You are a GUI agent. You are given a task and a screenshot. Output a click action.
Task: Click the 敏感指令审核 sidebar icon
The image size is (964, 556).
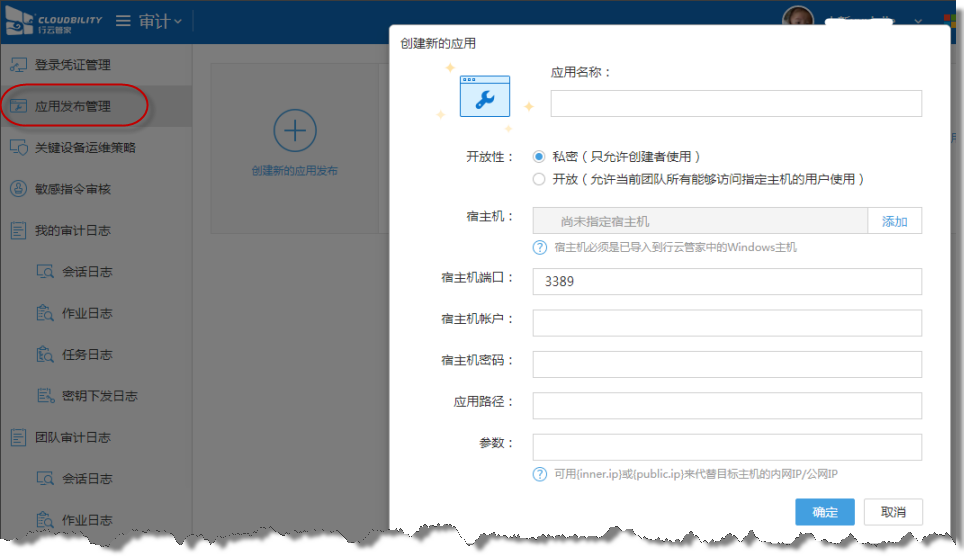tap(18, 189)
